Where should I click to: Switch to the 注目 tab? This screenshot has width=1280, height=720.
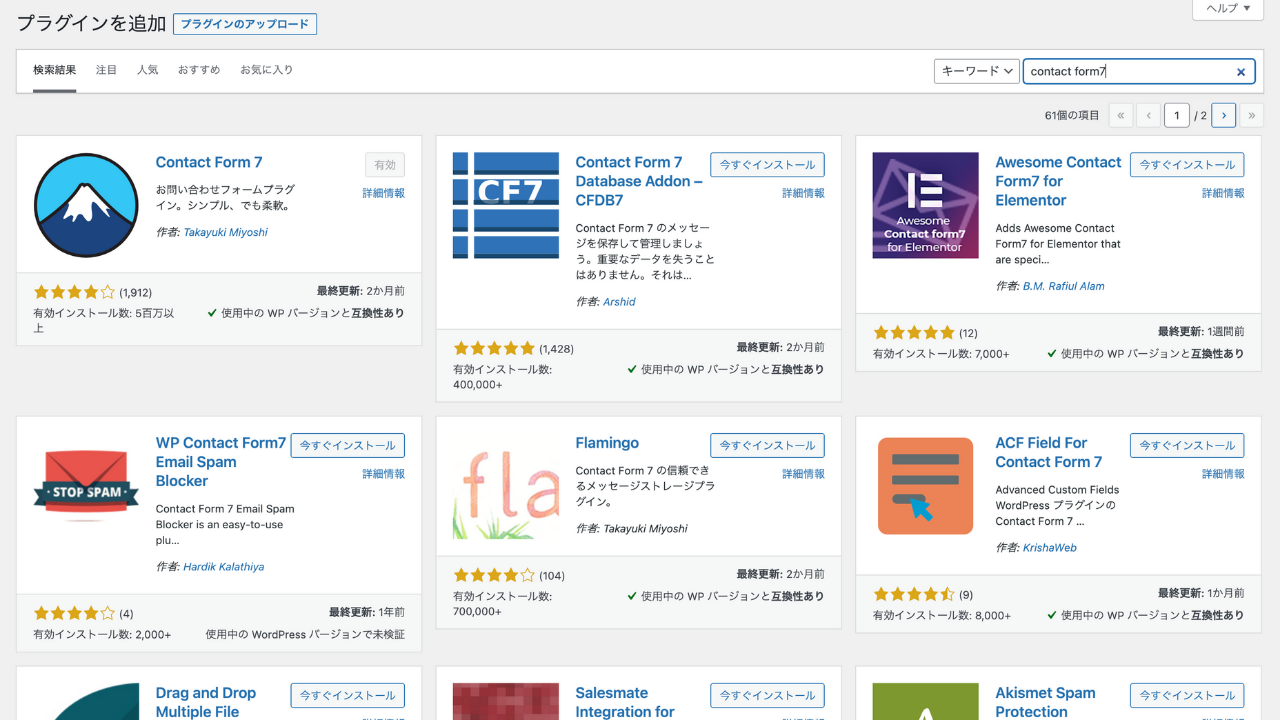[106, 70]
